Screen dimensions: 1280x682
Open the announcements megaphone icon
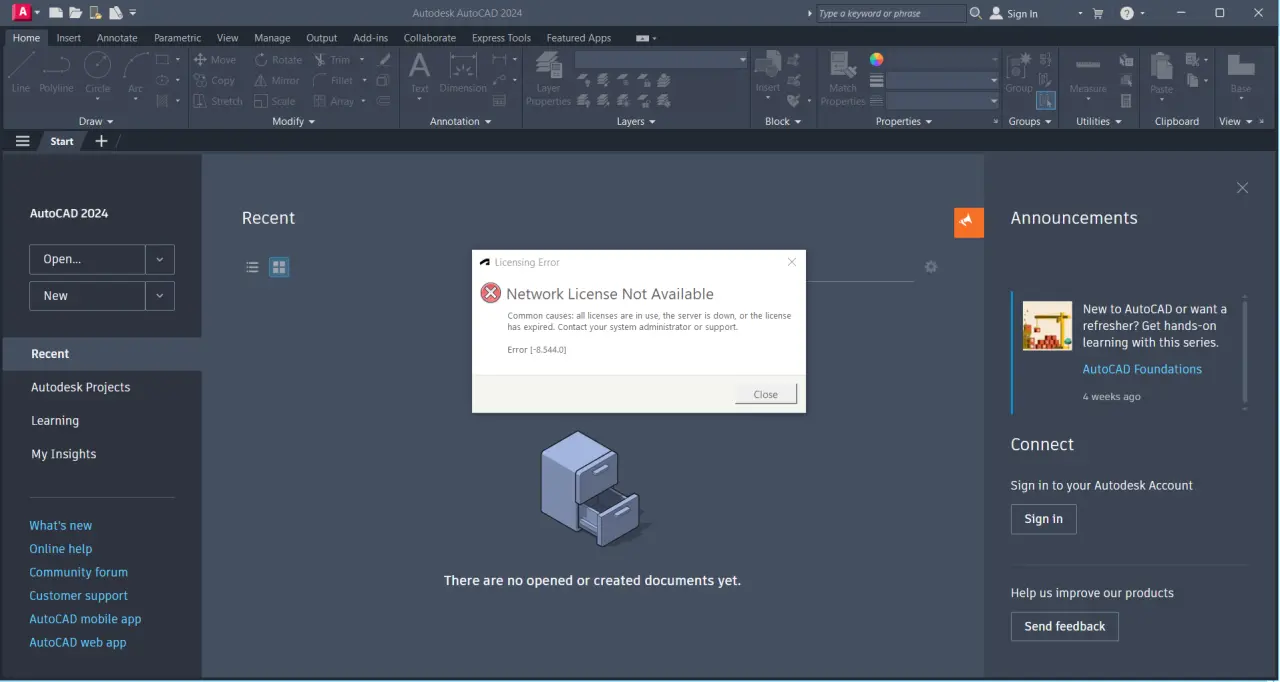969,222
